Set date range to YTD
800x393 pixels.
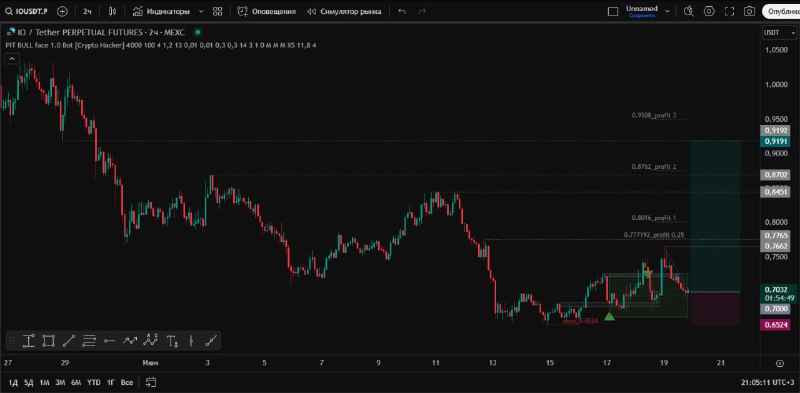(93, 382)
